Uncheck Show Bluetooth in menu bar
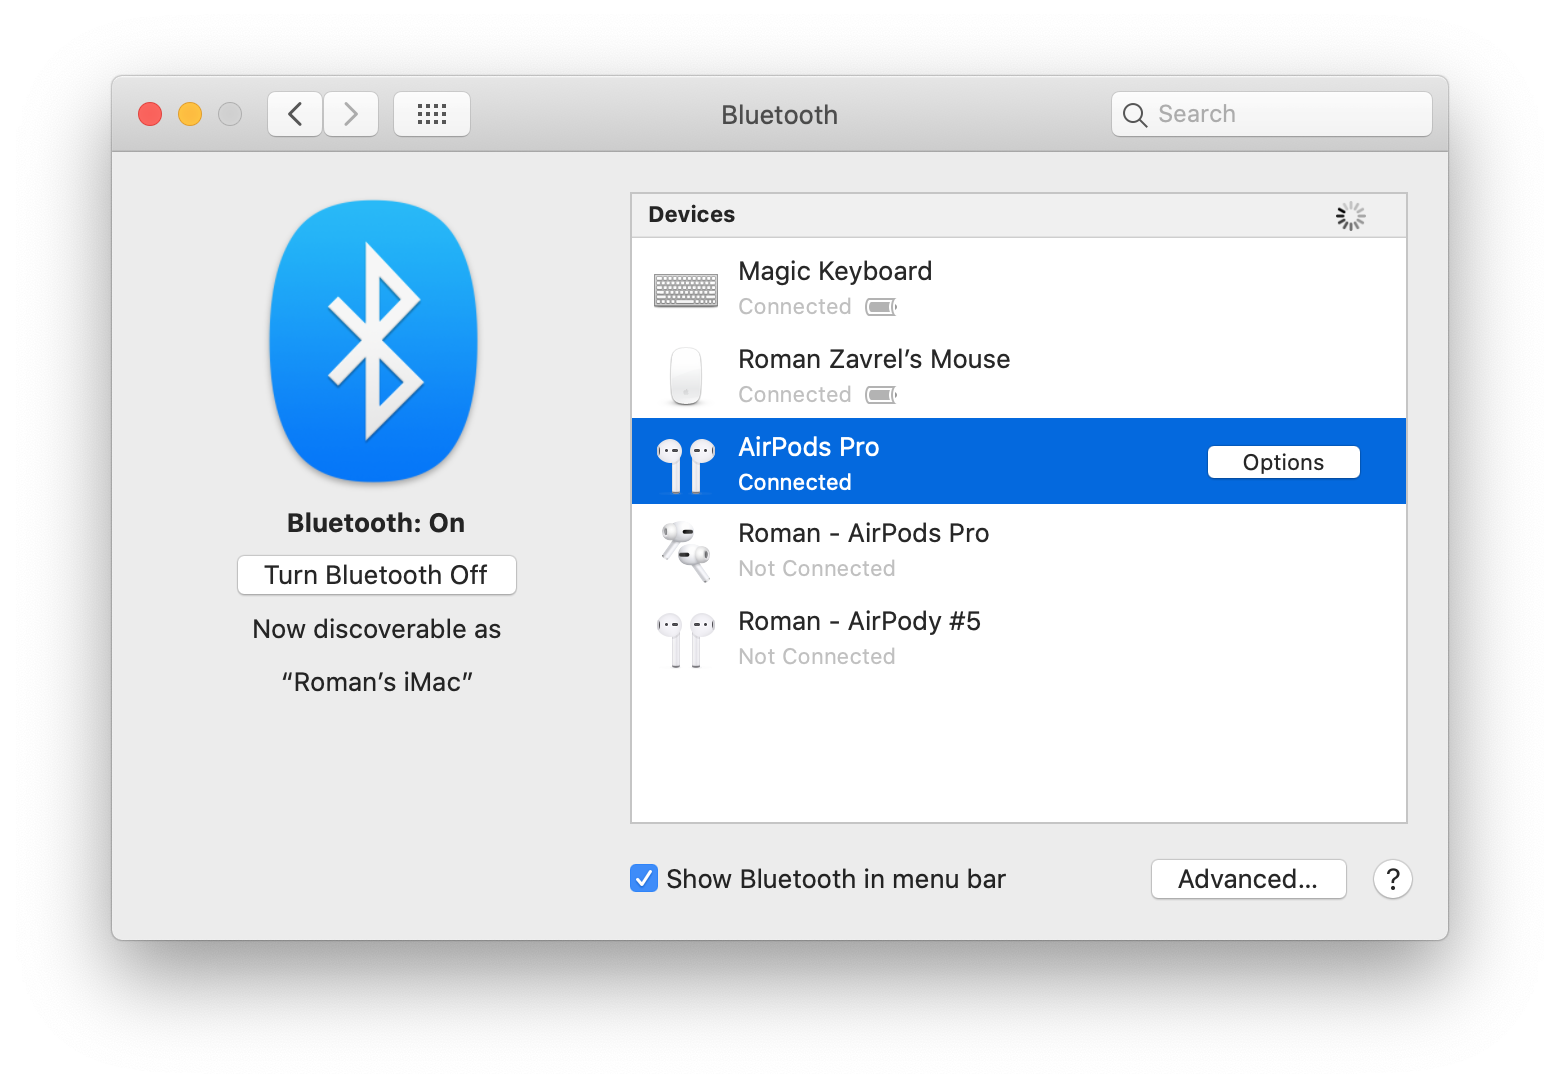 (x=644, y=878)
